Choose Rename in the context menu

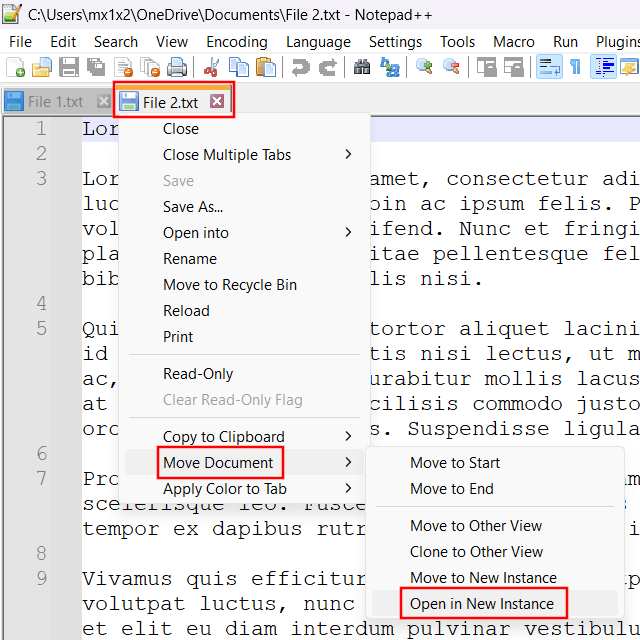(244, 259)
